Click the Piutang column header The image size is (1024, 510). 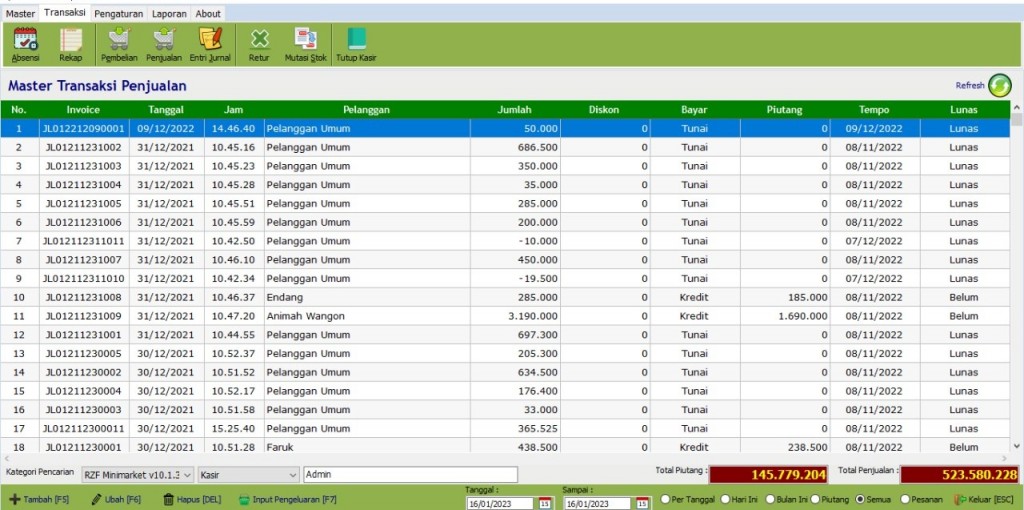(x=784, y=110)
